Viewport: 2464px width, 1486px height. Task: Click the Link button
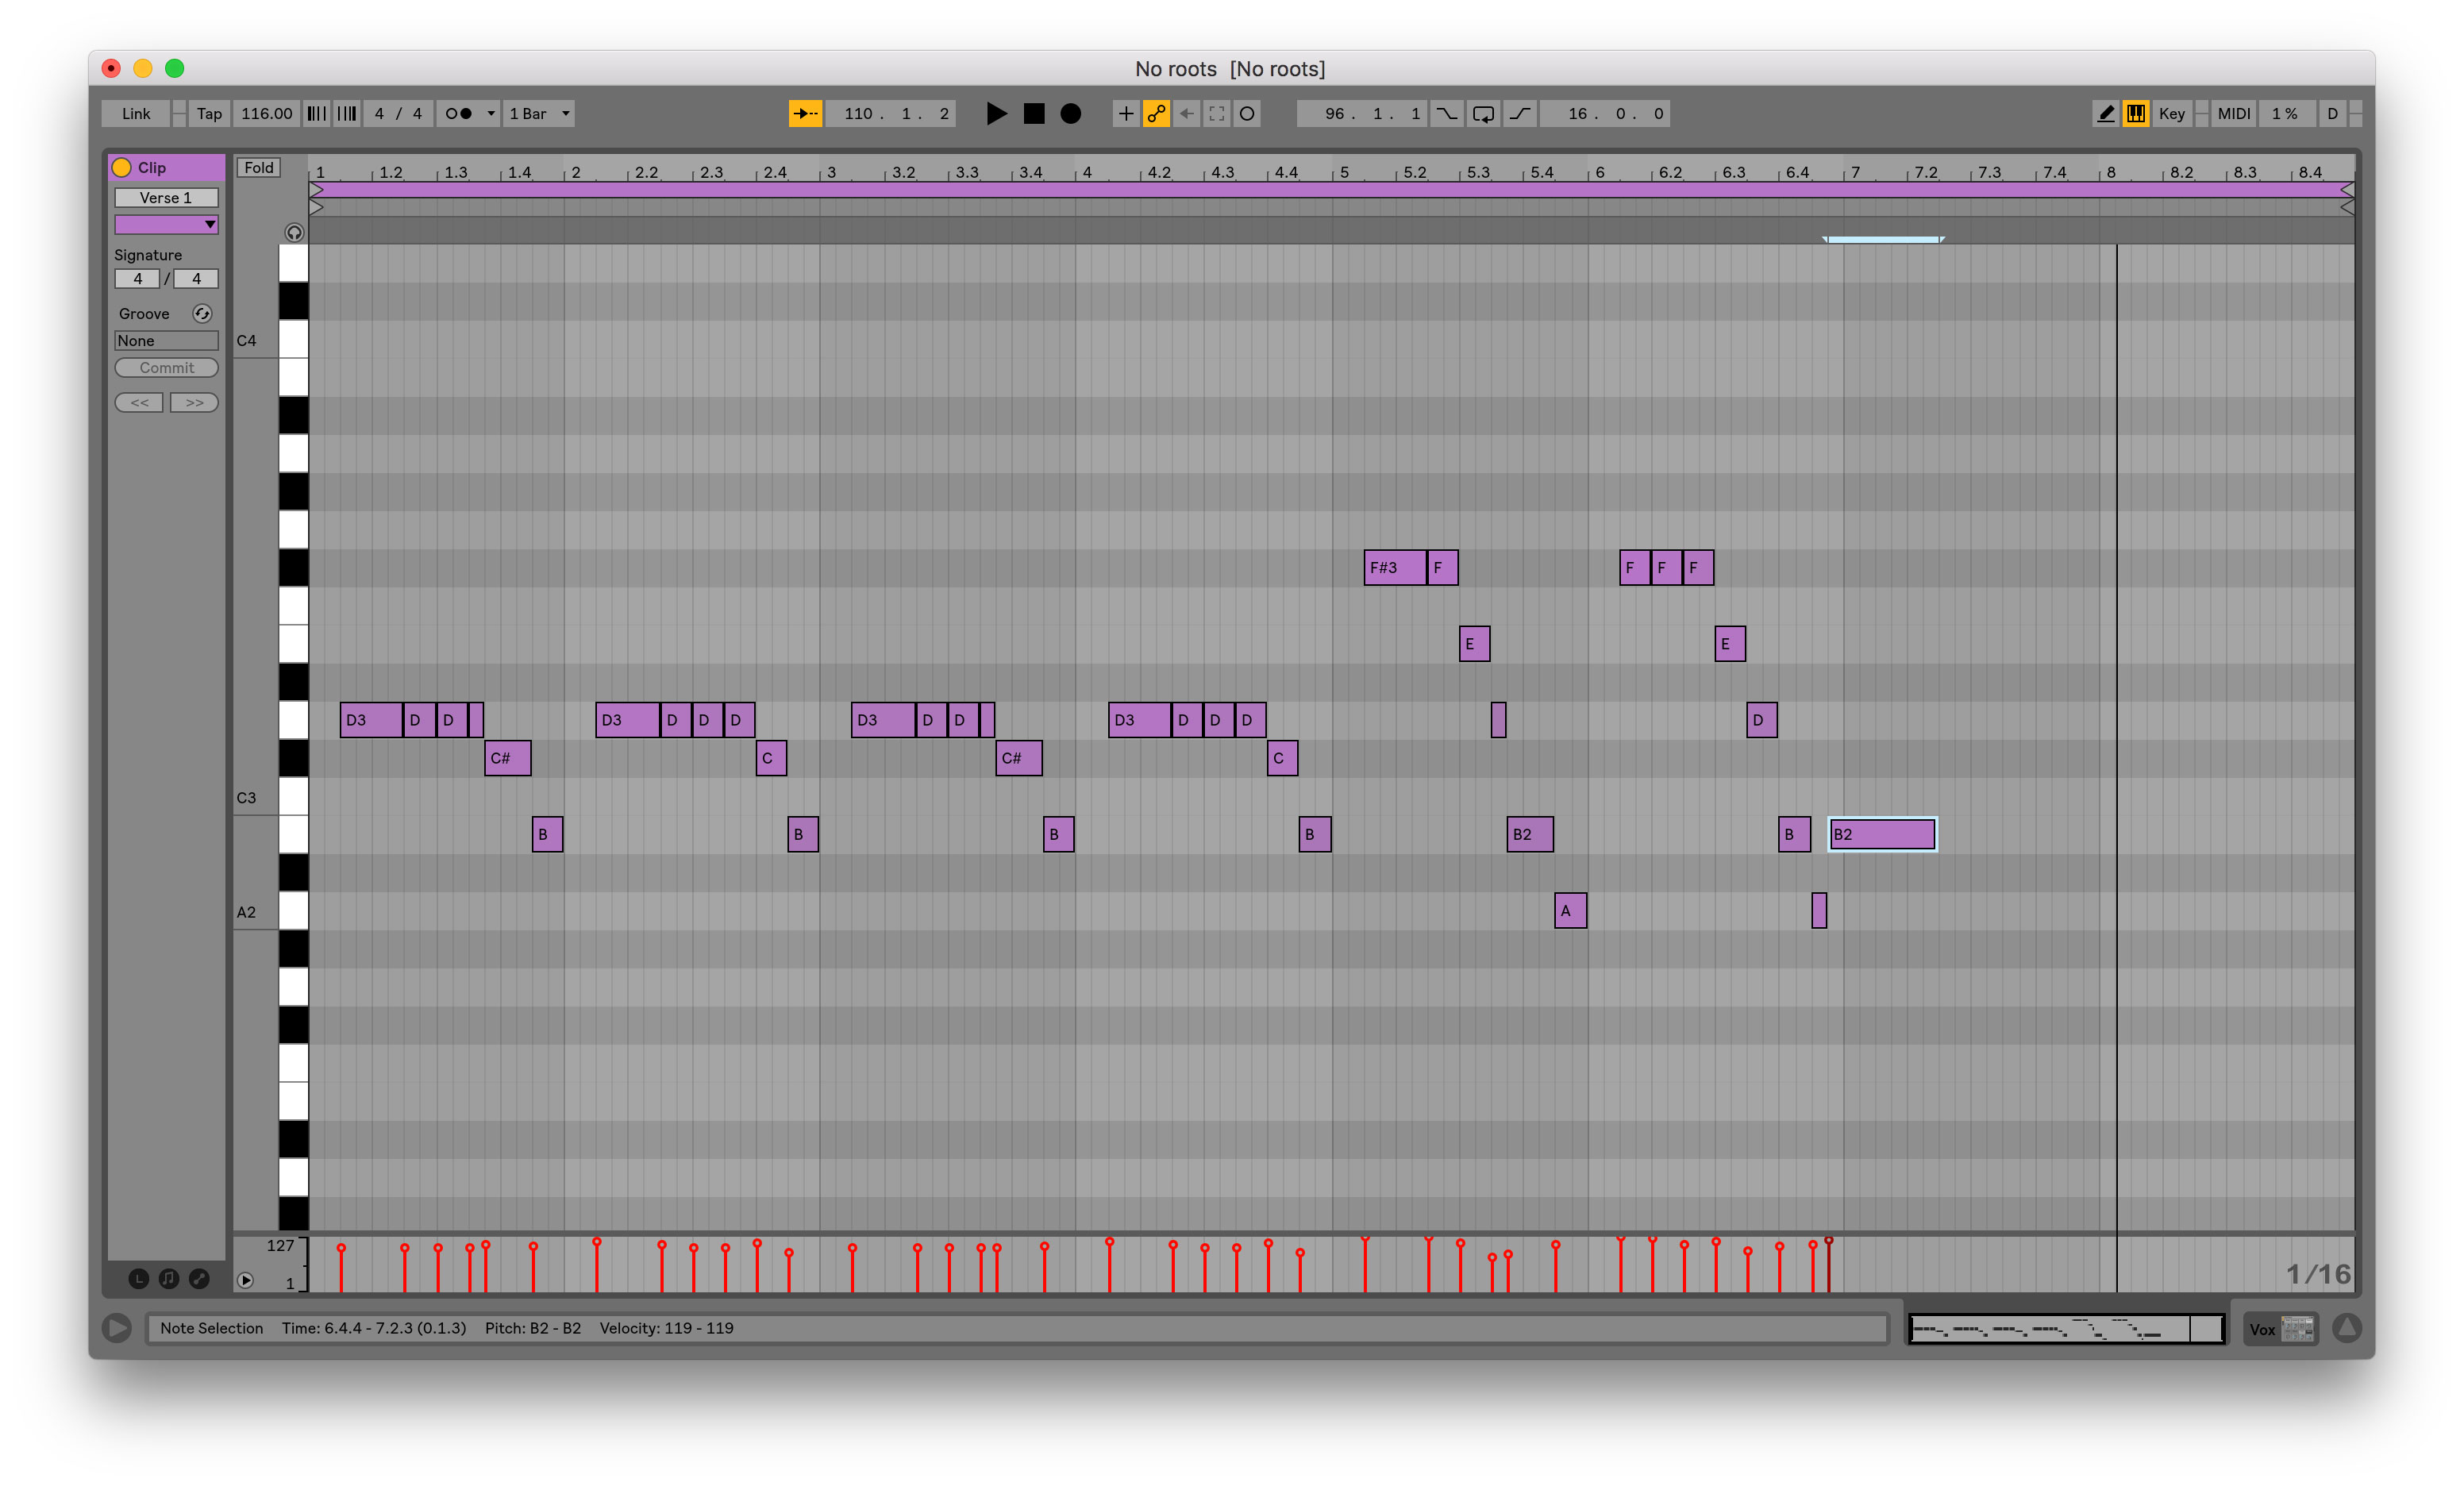pyautogui.click(x=136, y=114)
